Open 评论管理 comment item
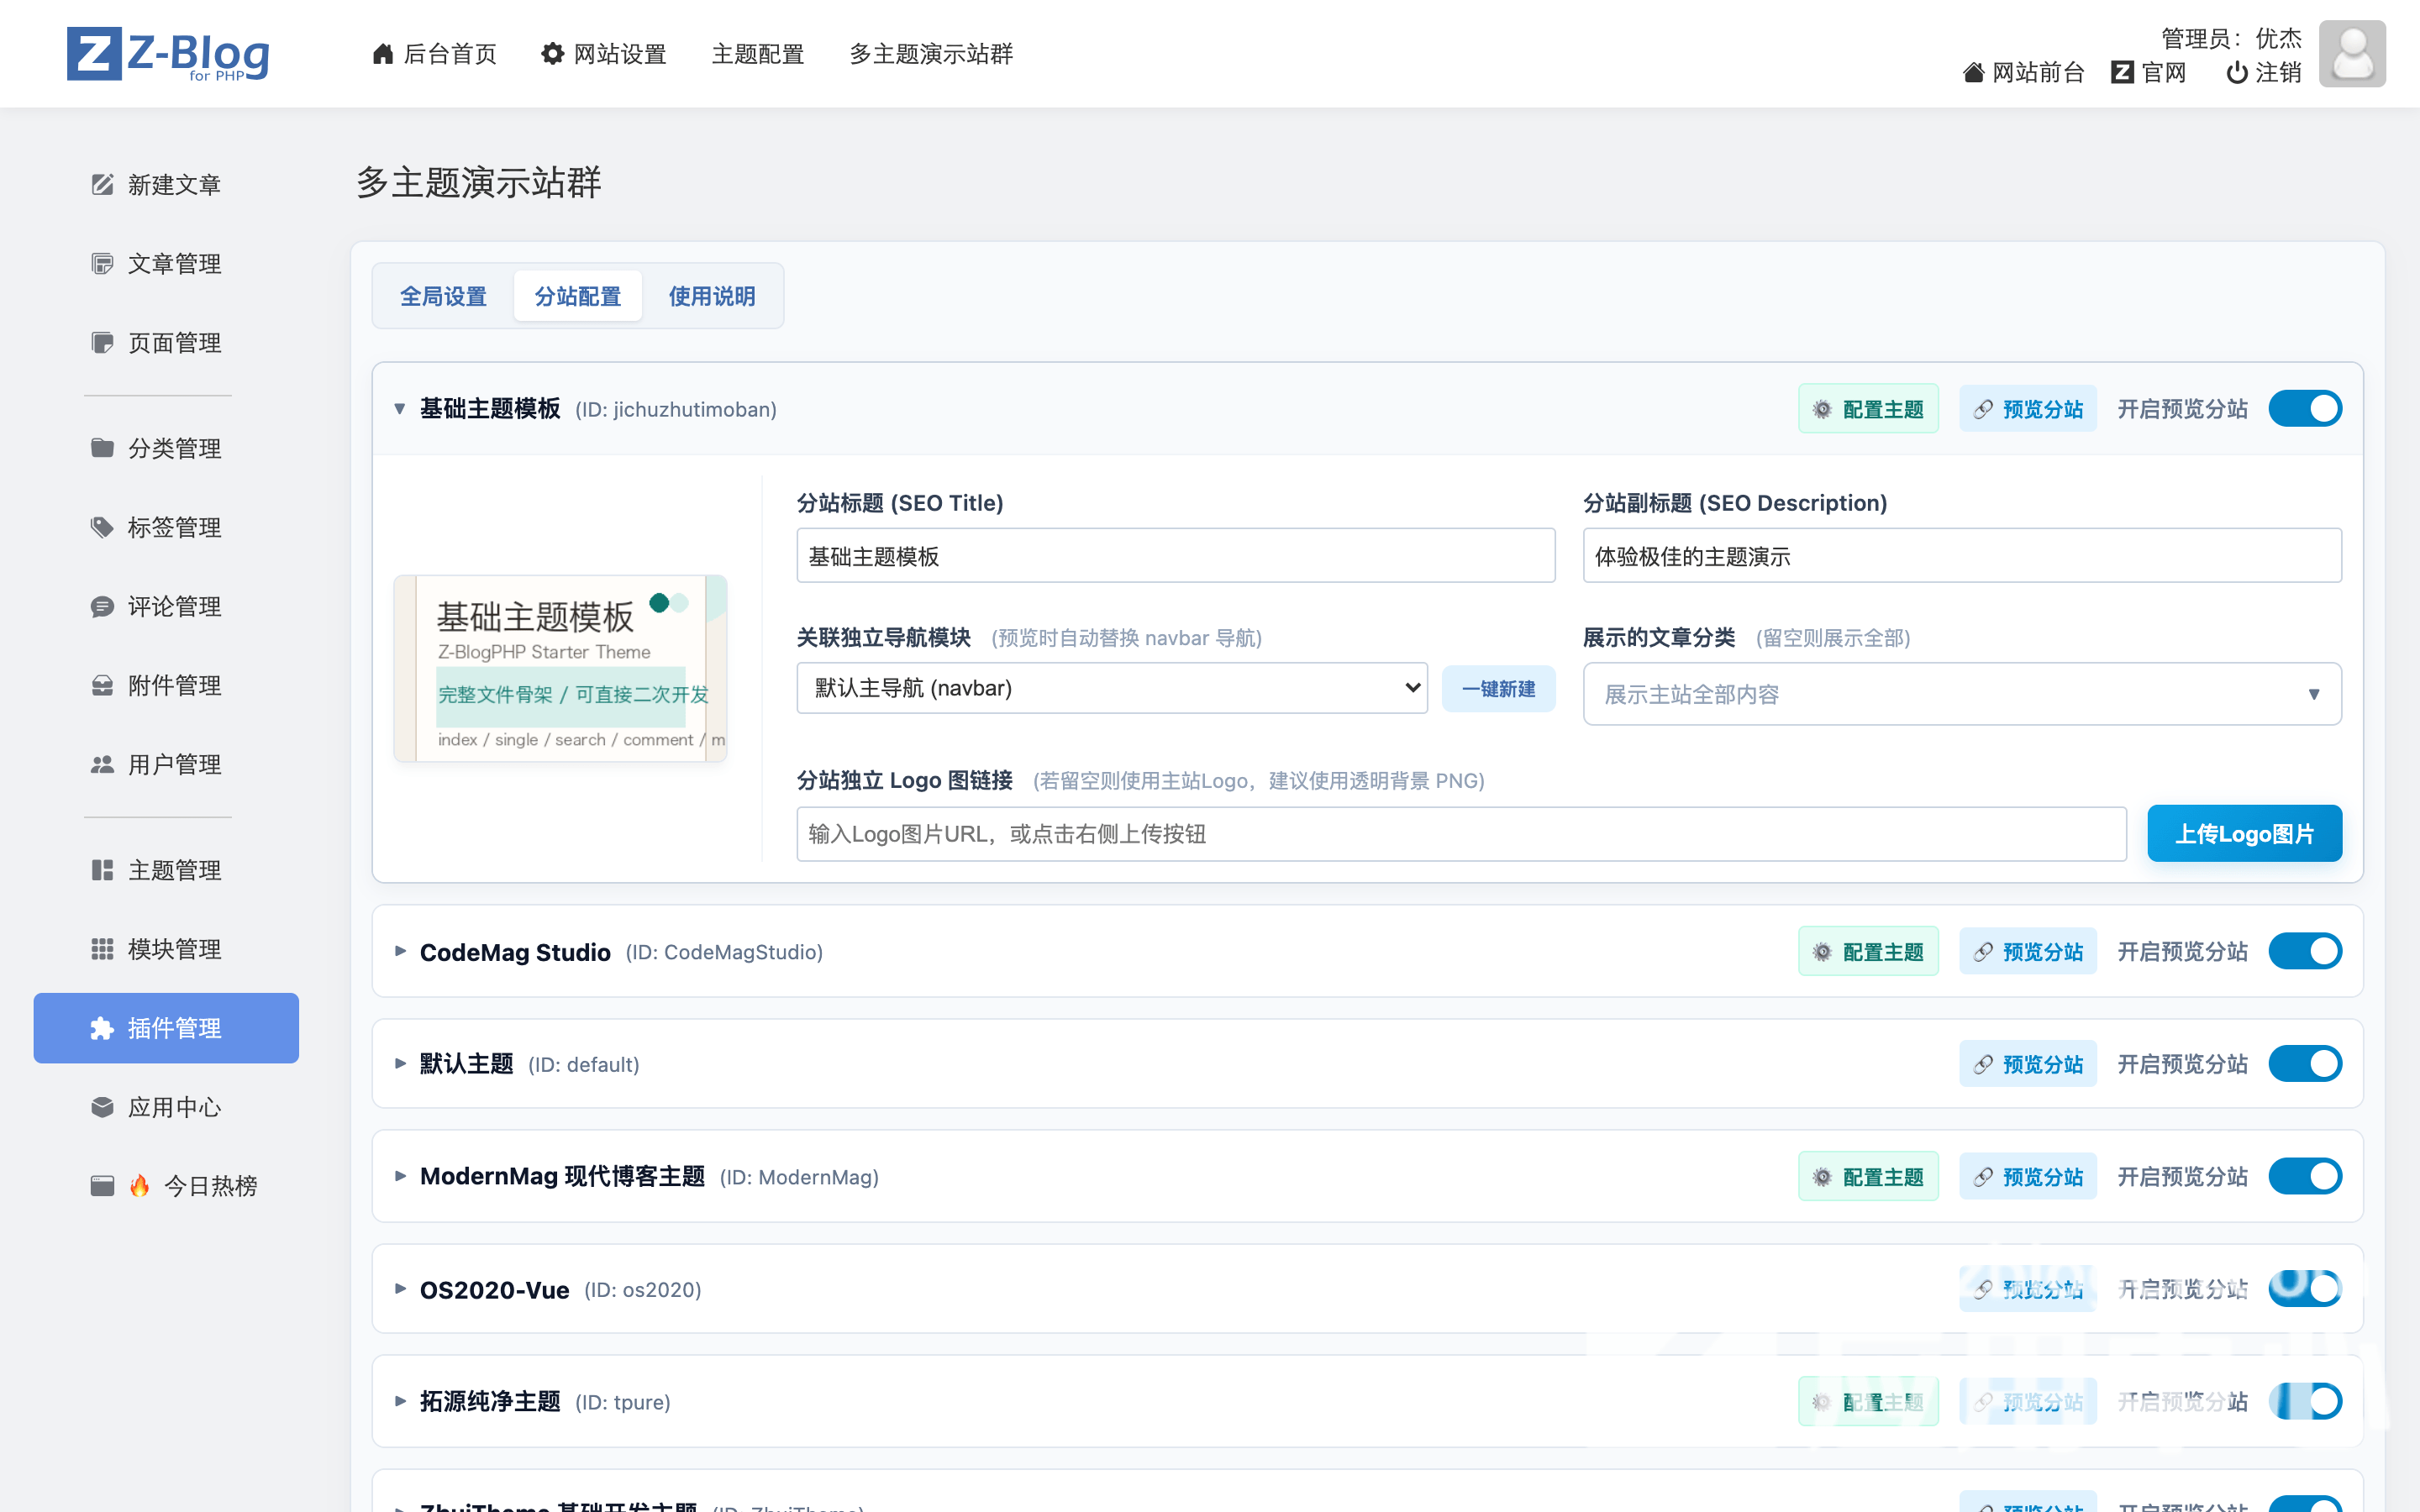This screenshot has height=1512, width=2420. pos(166,606)
